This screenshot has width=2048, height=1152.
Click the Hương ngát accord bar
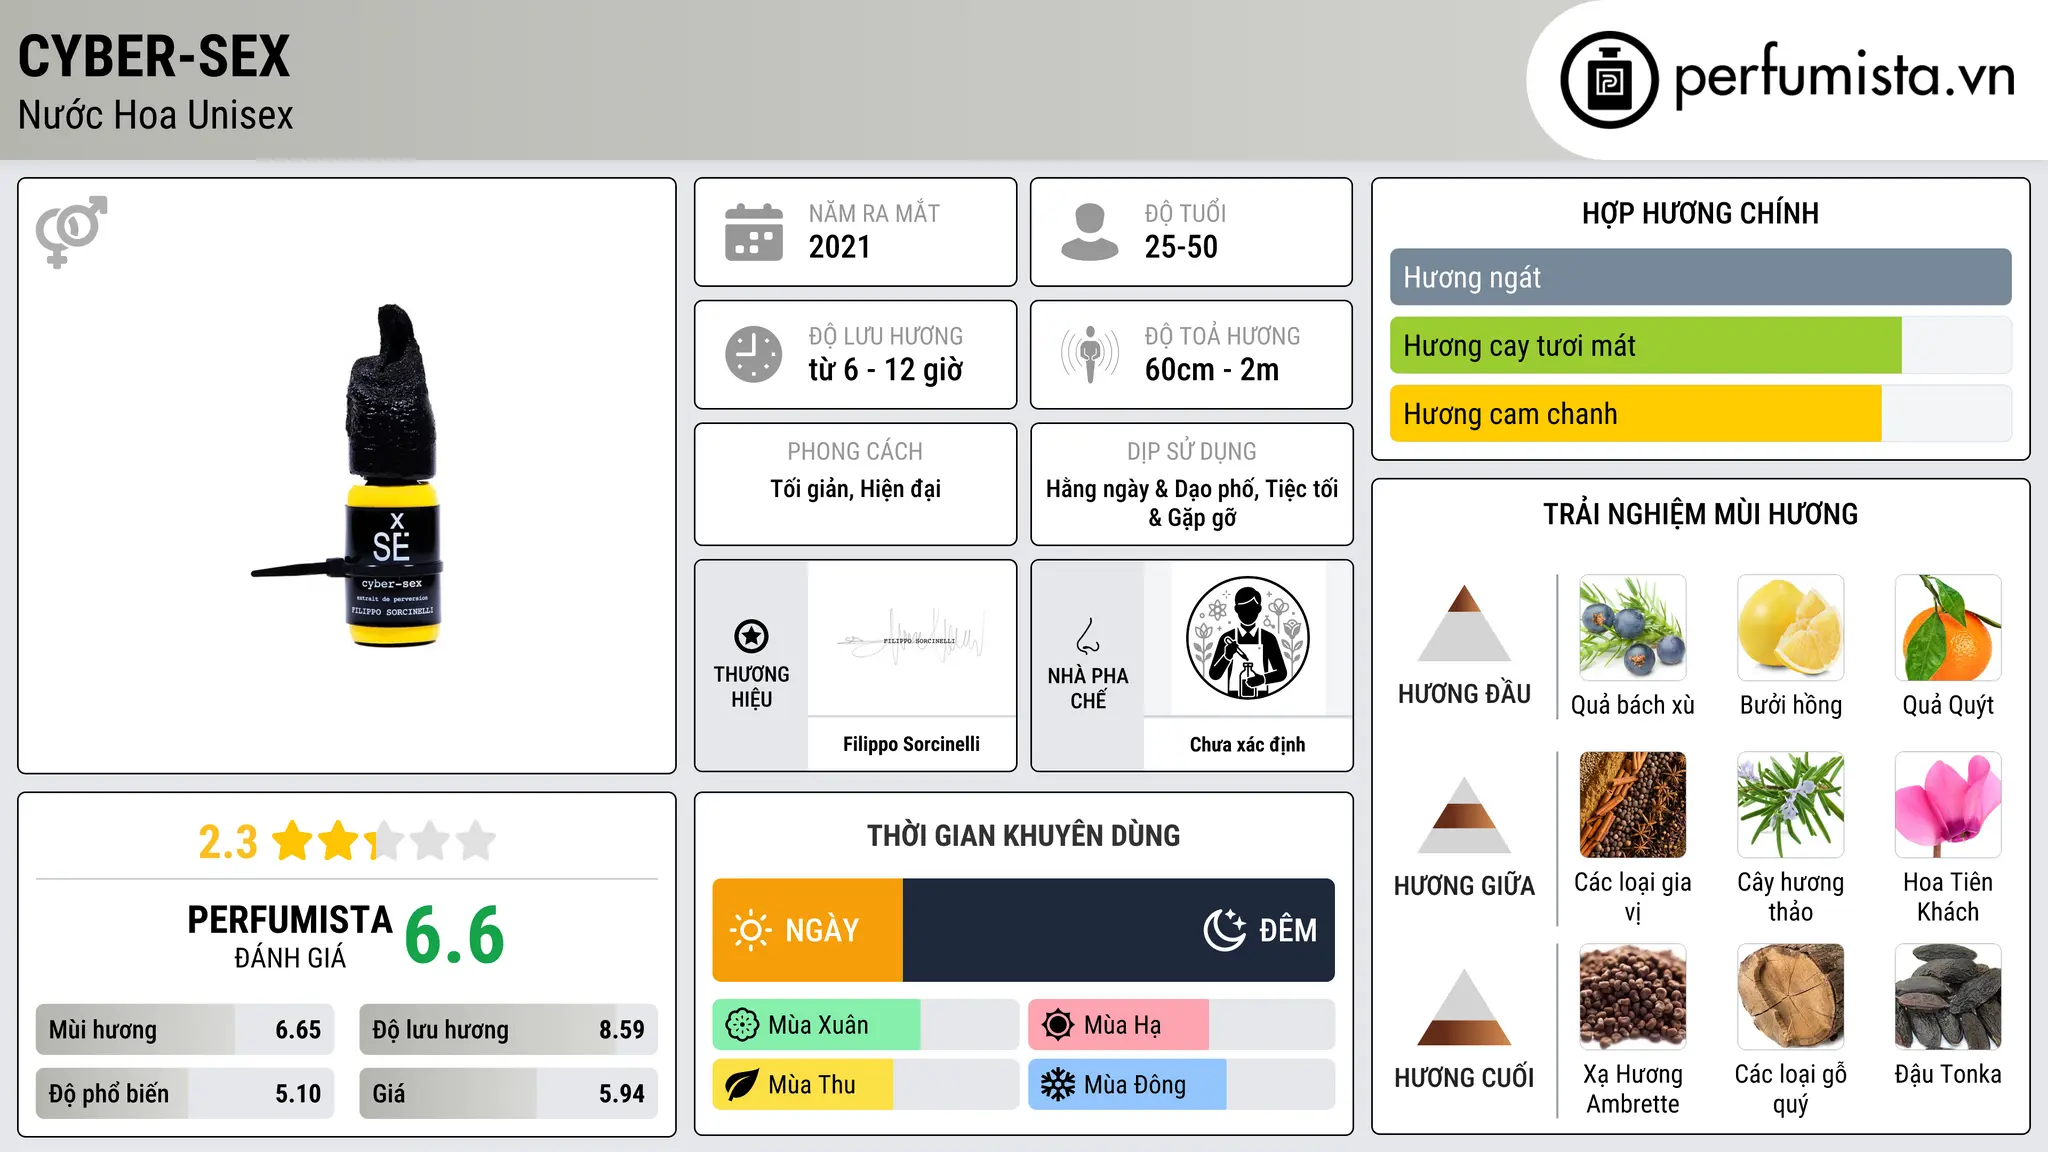pos(1700,277)
